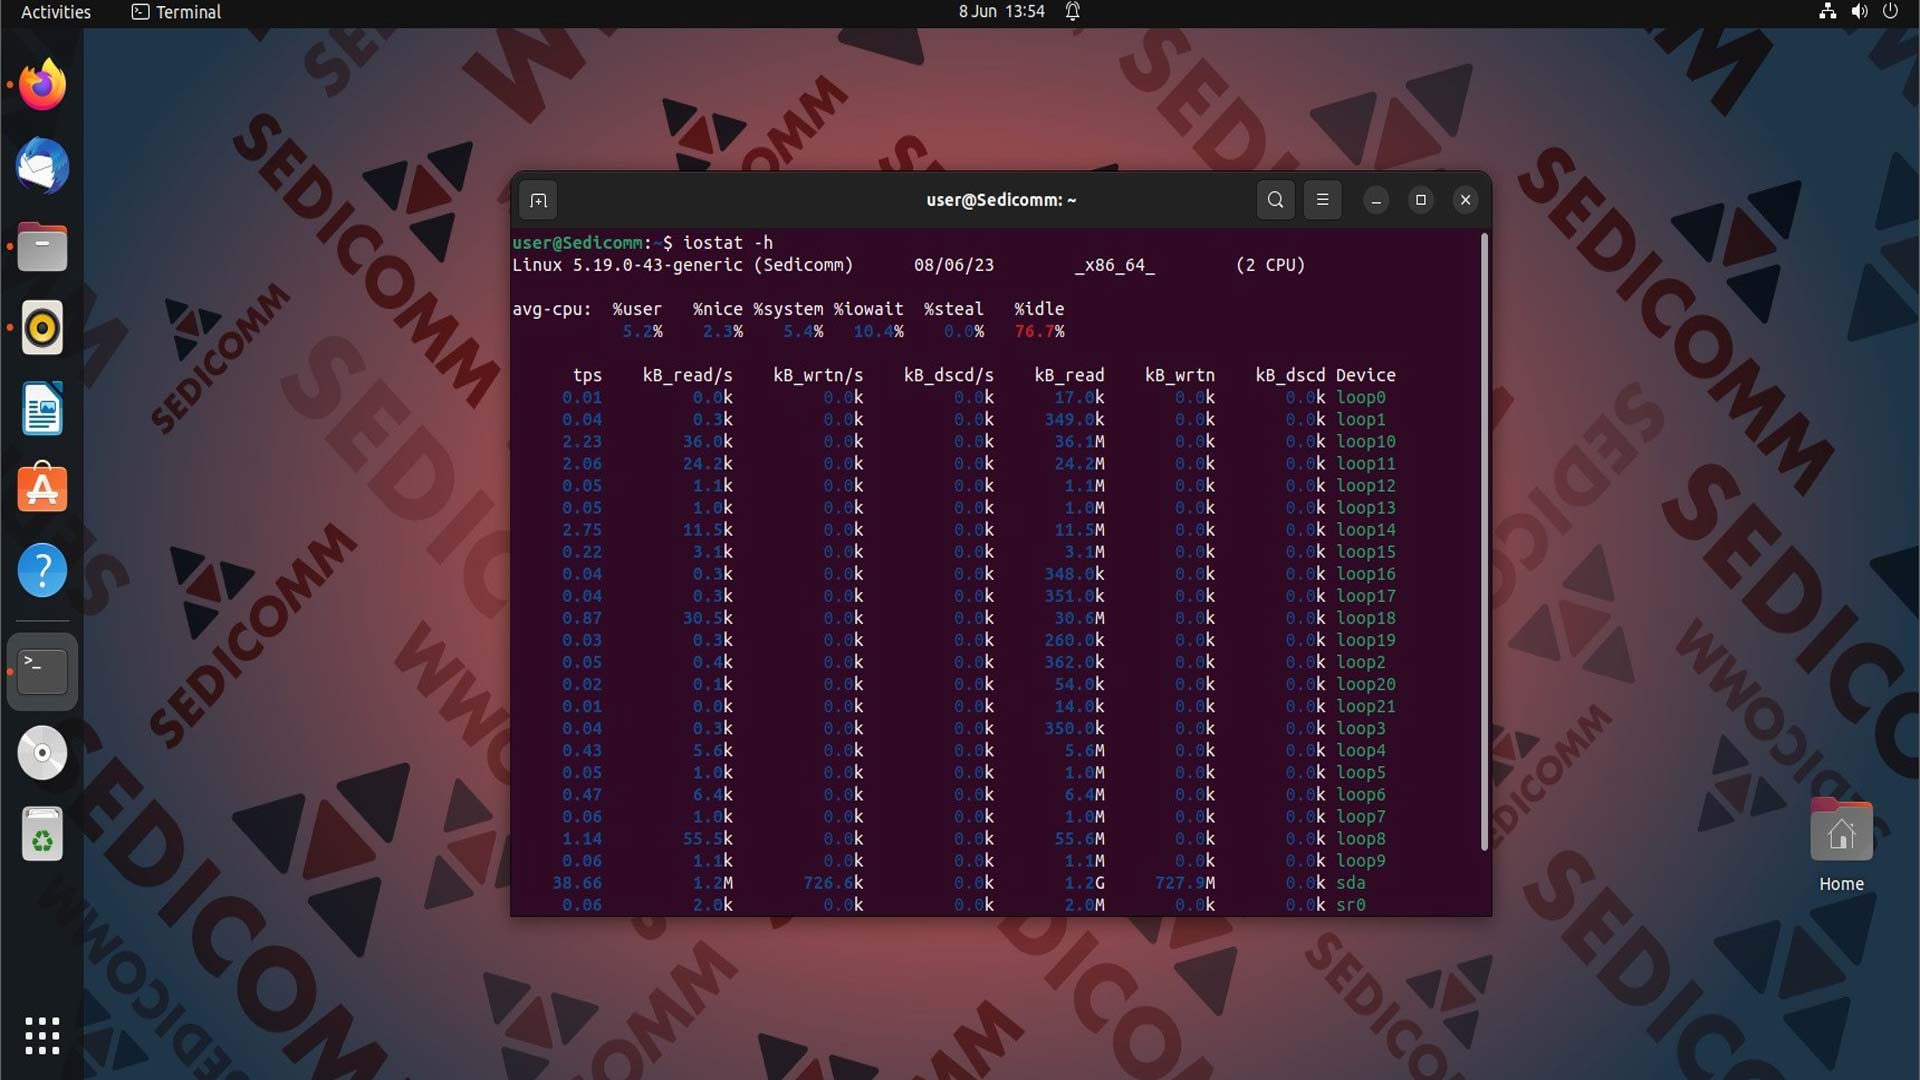
Task: Open the Terminal search icon
Action: pos(1275,200)
